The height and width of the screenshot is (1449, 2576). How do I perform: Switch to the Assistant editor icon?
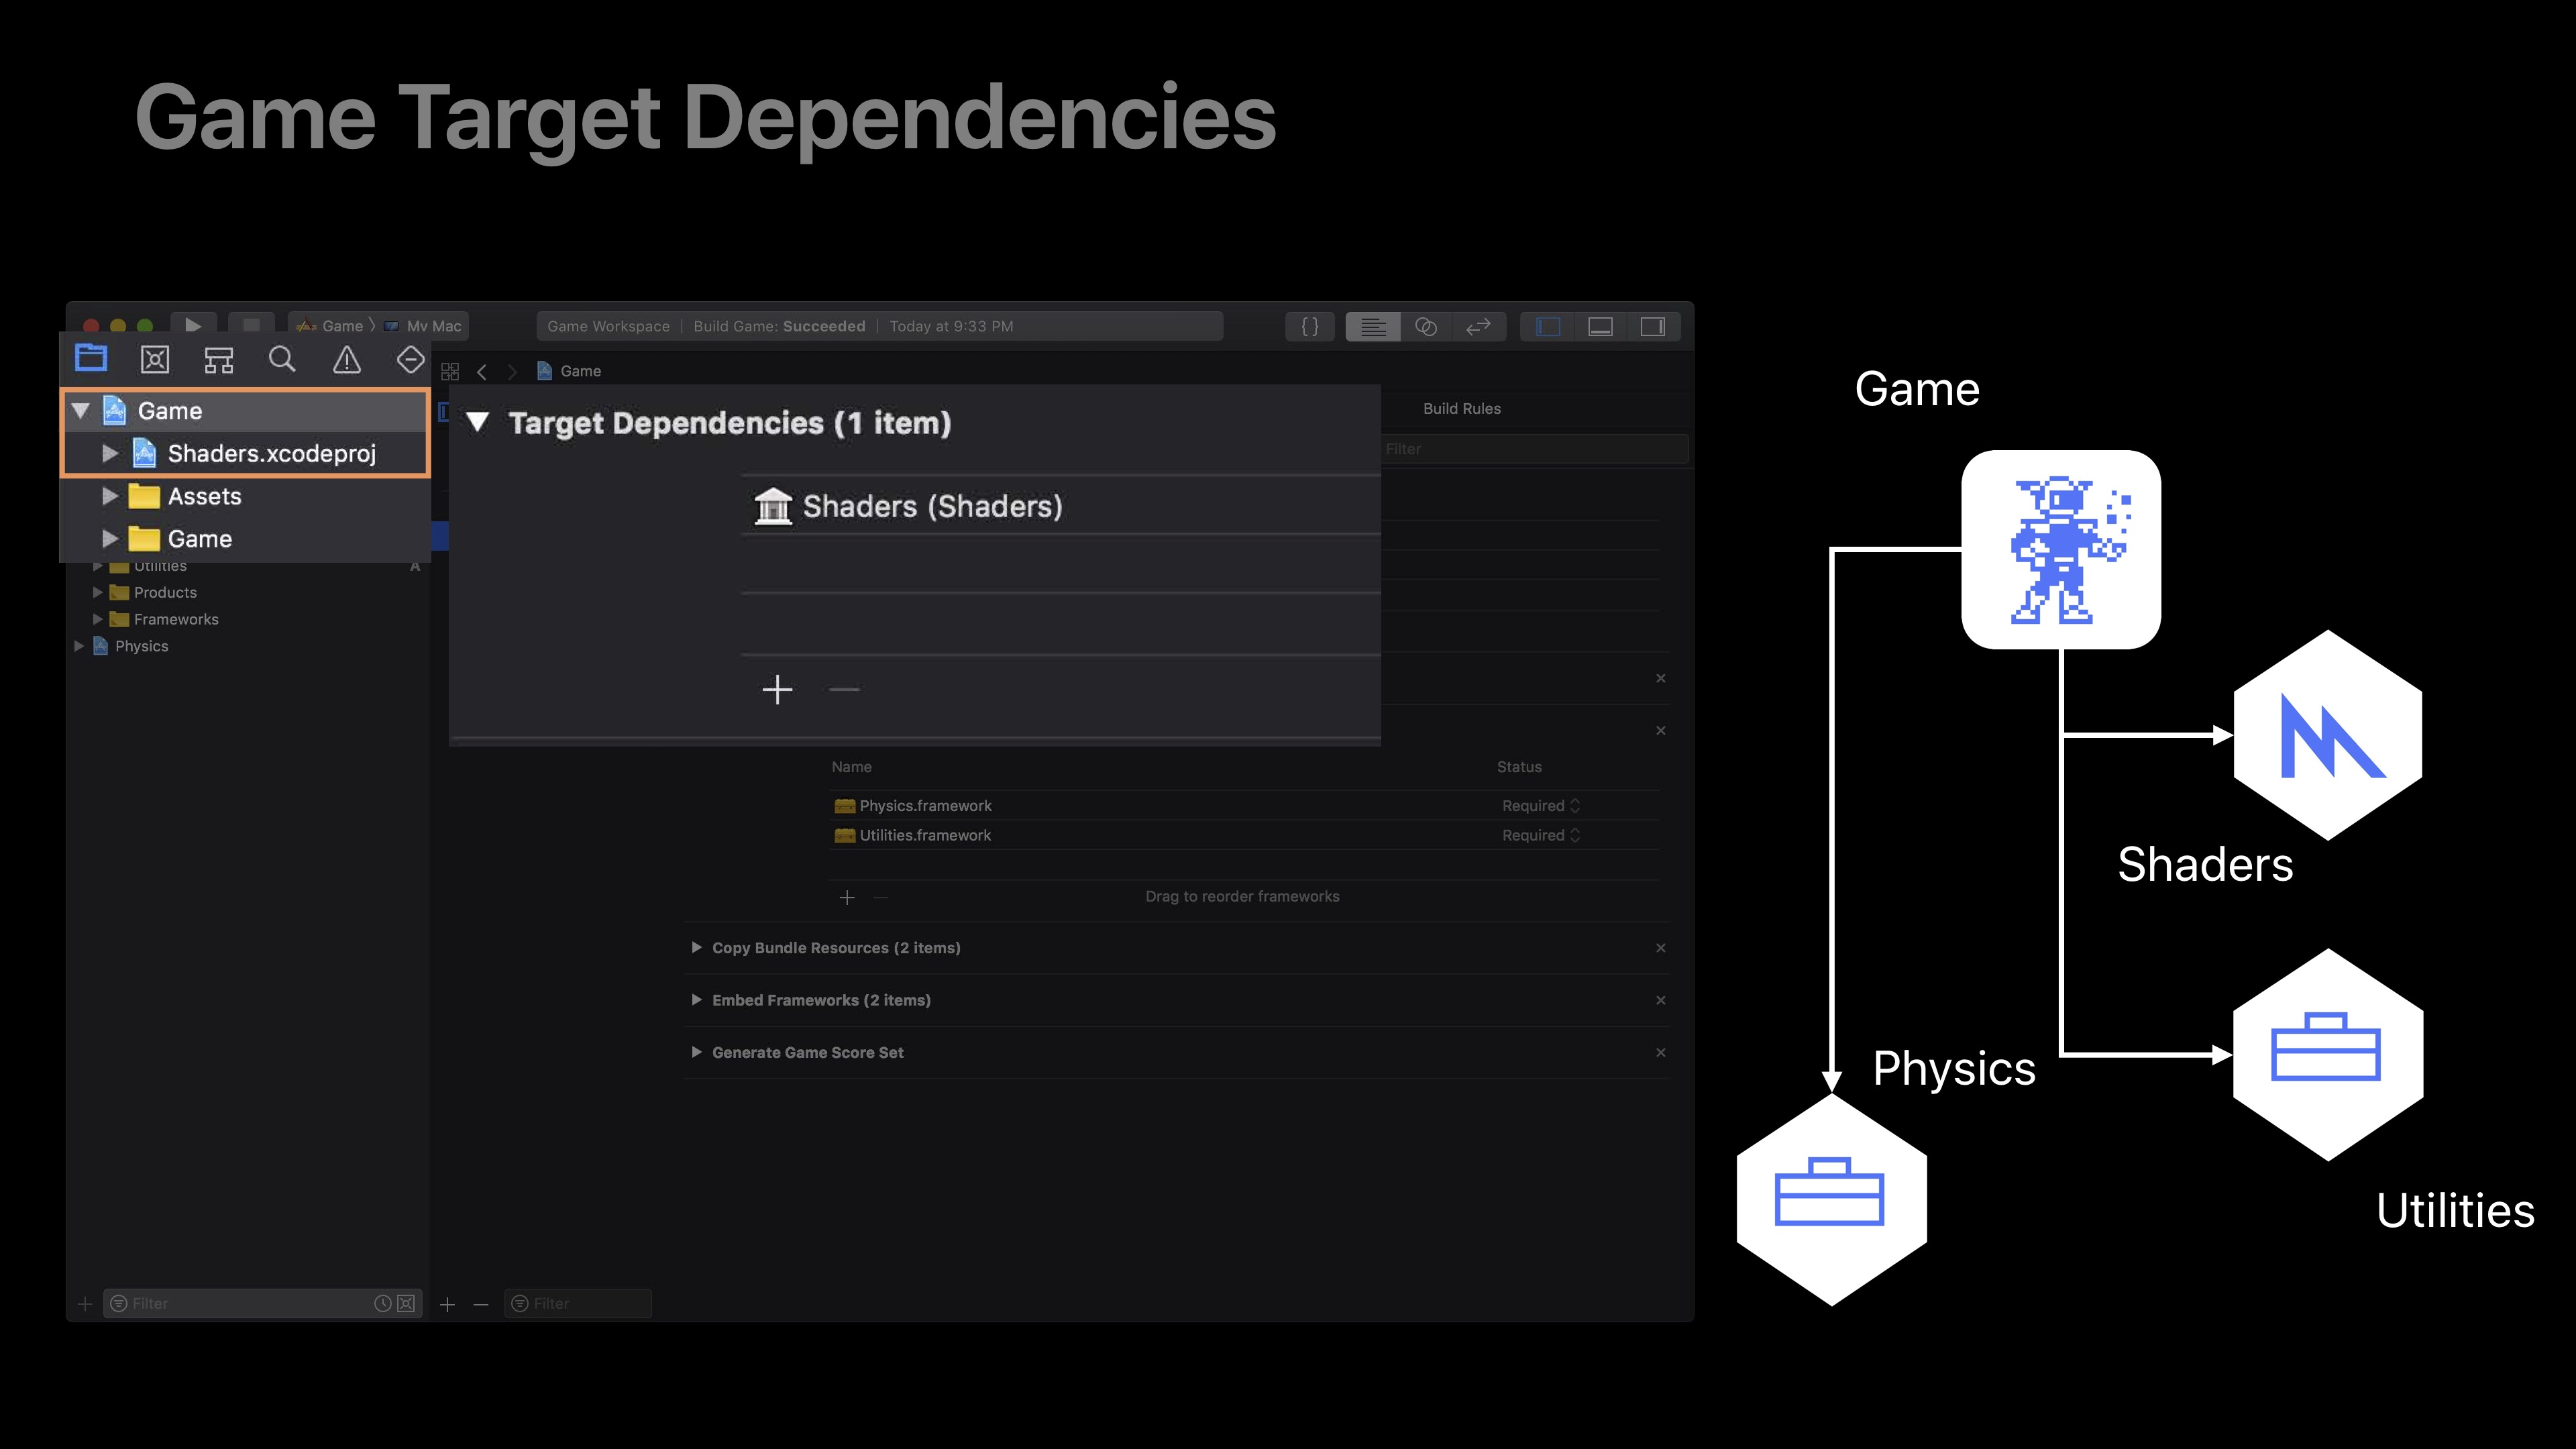(1425, 326)
